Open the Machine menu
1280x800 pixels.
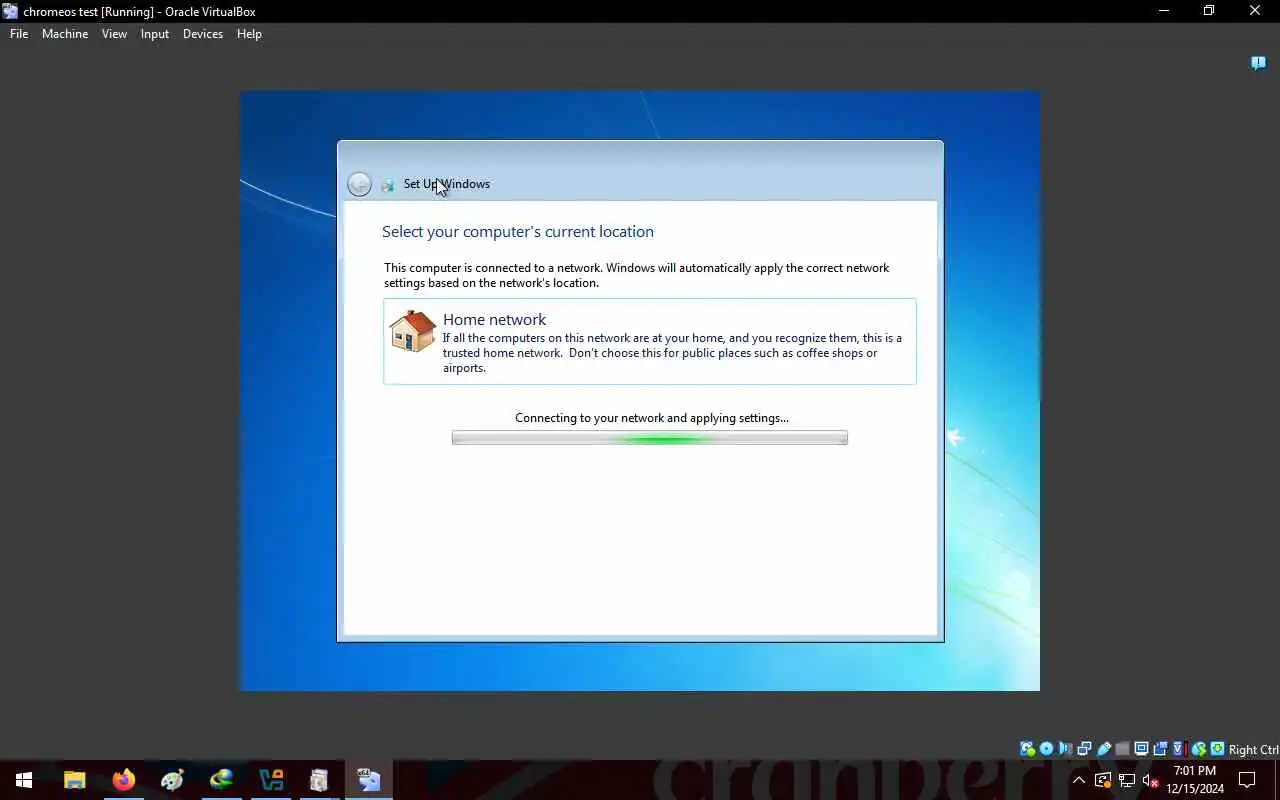point(65,34)
